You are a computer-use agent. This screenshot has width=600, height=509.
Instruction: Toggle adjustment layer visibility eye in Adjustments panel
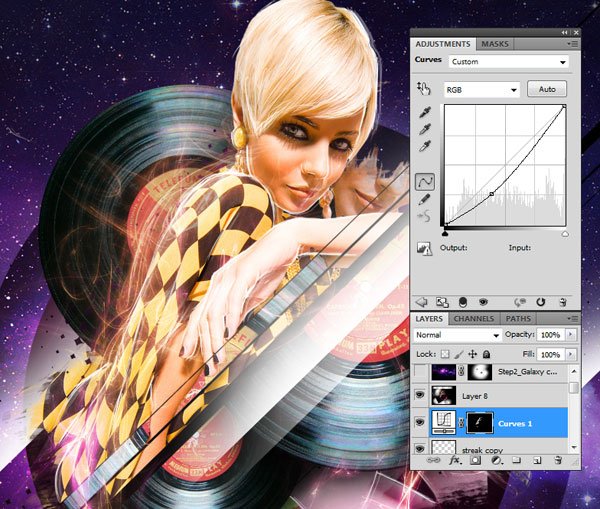[x=483, y=302]
